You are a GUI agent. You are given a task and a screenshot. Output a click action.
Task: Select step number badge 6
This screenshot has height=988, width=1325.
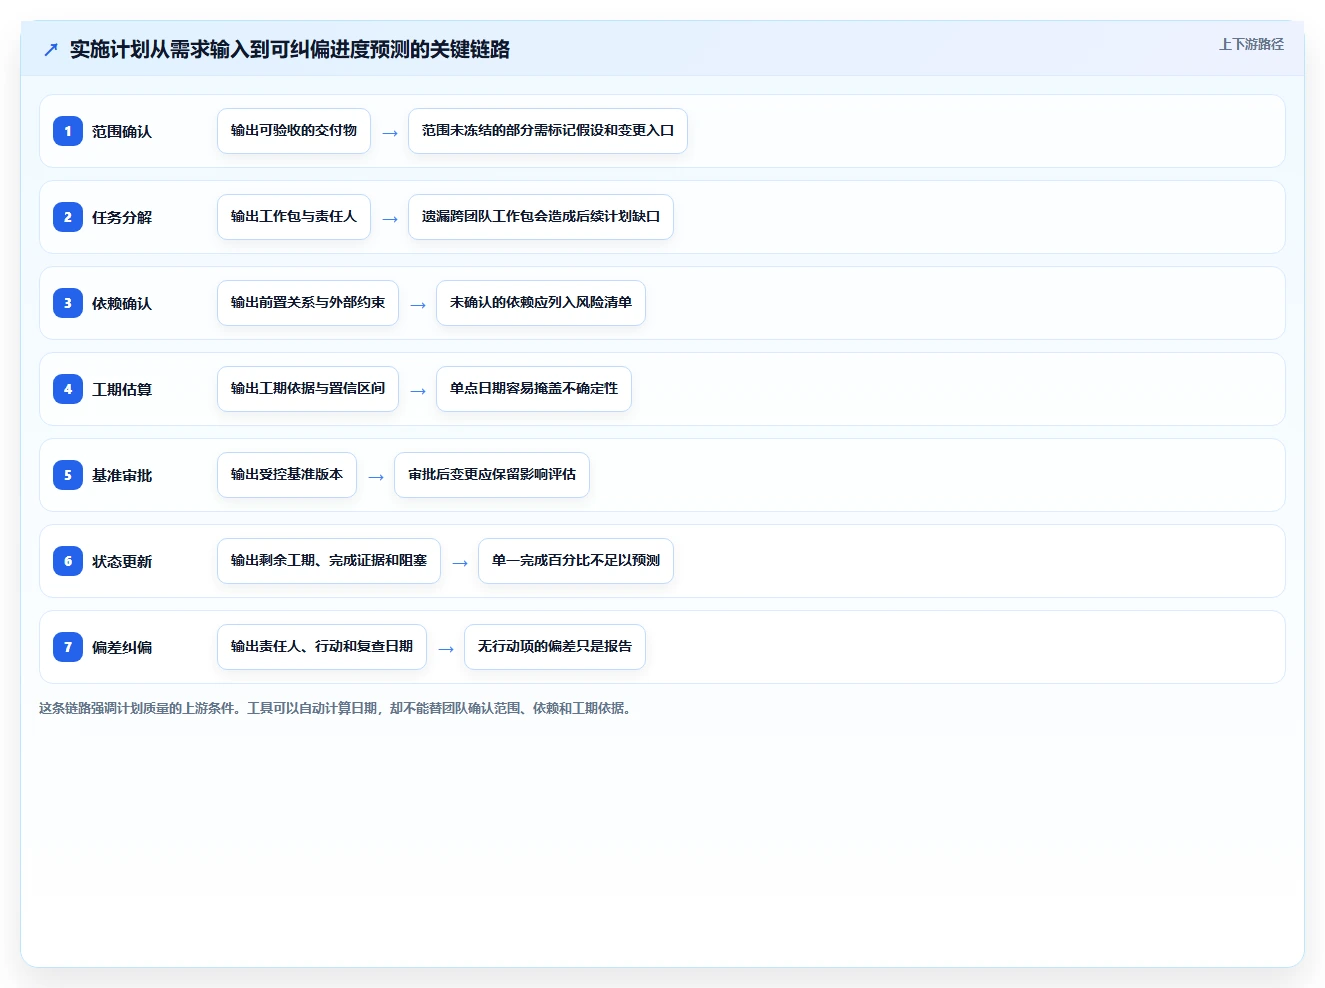(x=68, y=561)
